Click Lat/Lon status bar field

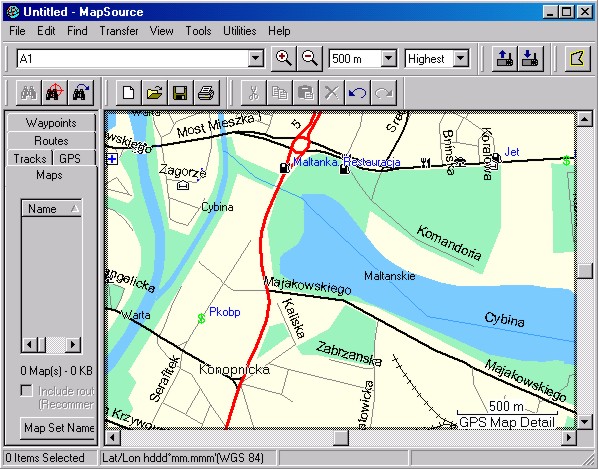[x=188, y=458]
